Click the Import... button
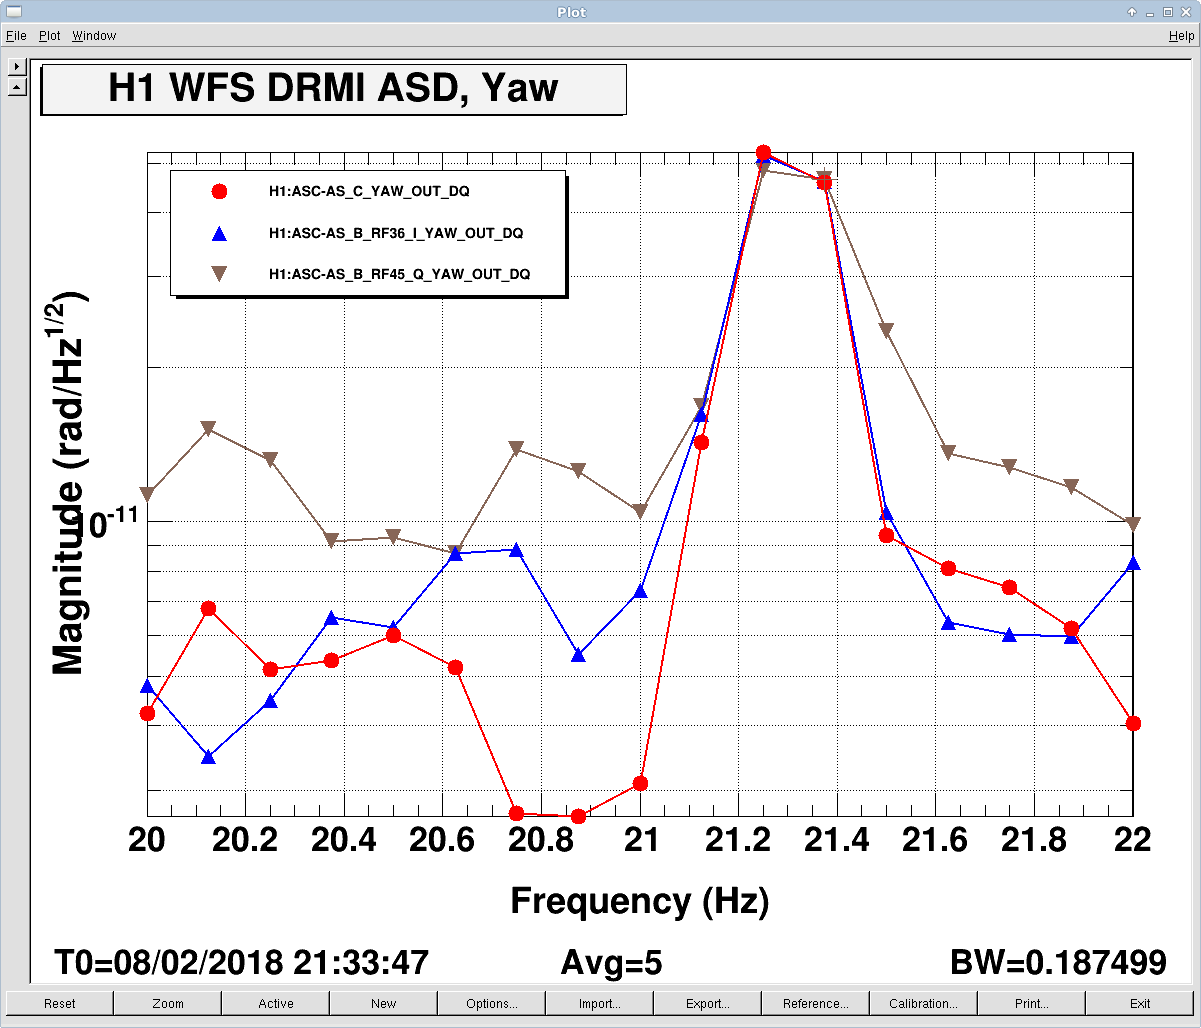The image size is (1201, 1028). click(x=600, y=1003)
